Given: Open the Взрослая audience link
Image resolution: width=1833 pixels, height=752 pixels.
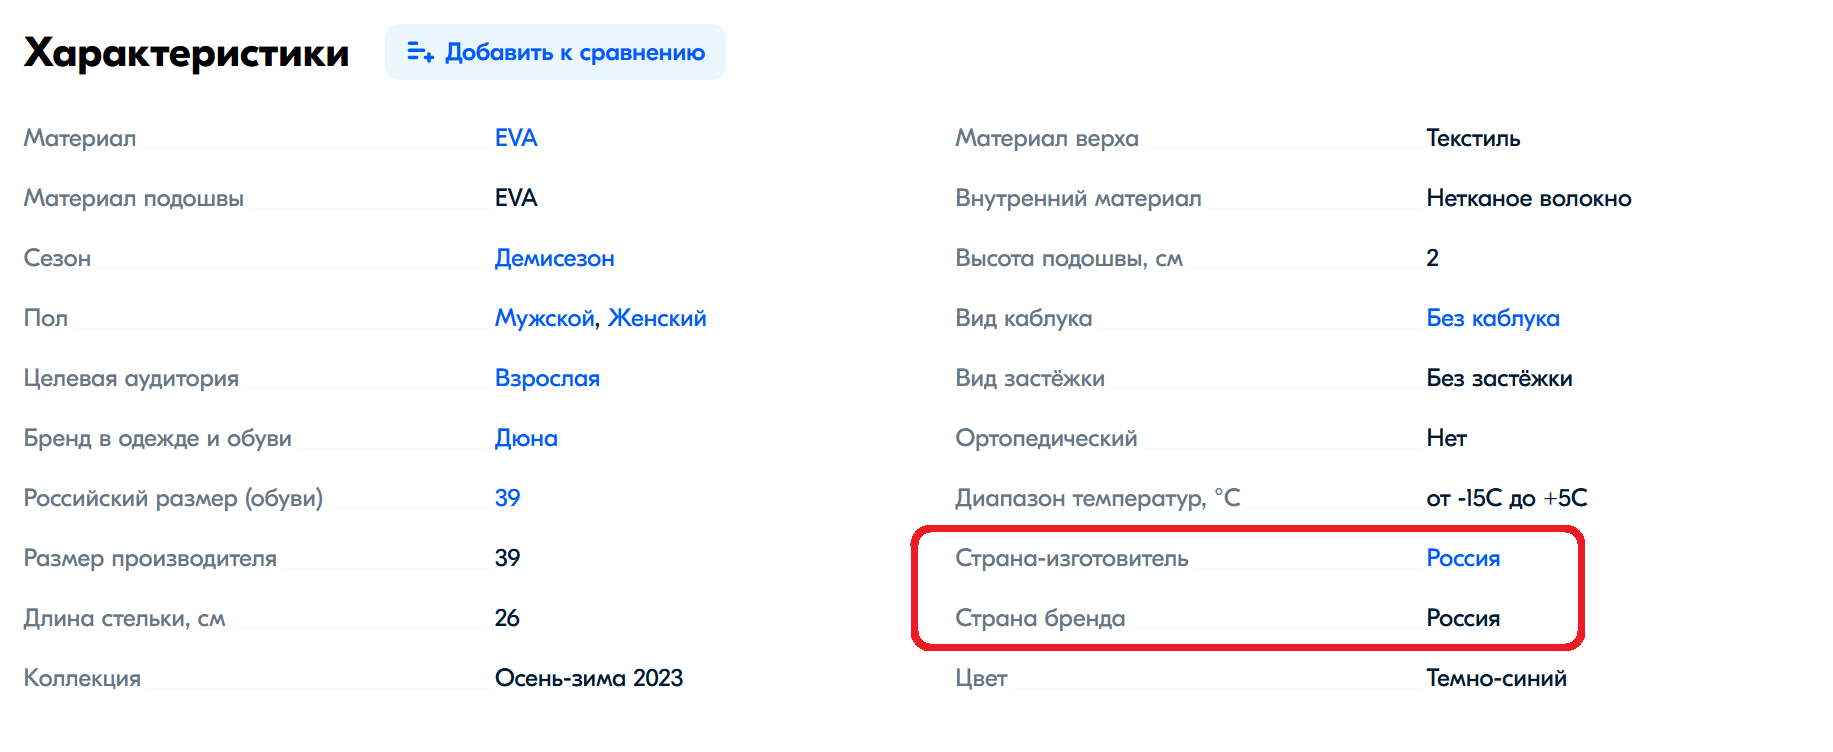Looking at the screenshot, I should pos(547,378).
